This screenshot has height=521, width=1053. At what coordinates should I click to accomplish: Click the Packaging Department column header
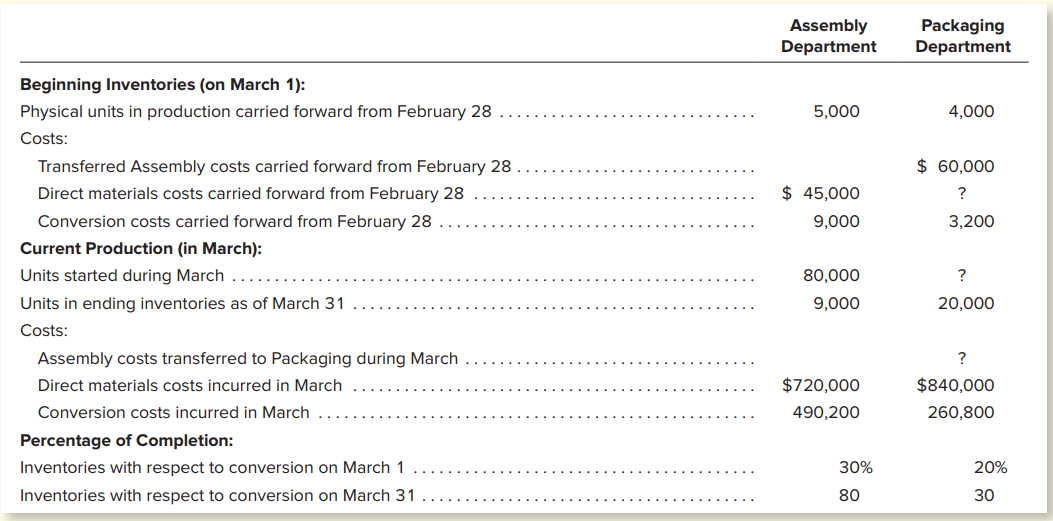point(962,36)
